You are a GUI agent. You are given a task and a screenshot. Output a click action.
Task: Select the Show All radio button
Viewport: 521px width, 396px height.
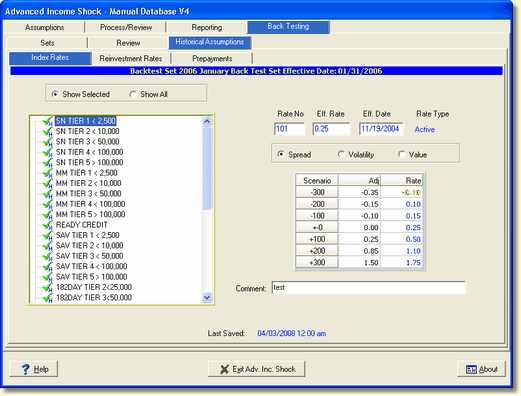click(x=133, y=94)
